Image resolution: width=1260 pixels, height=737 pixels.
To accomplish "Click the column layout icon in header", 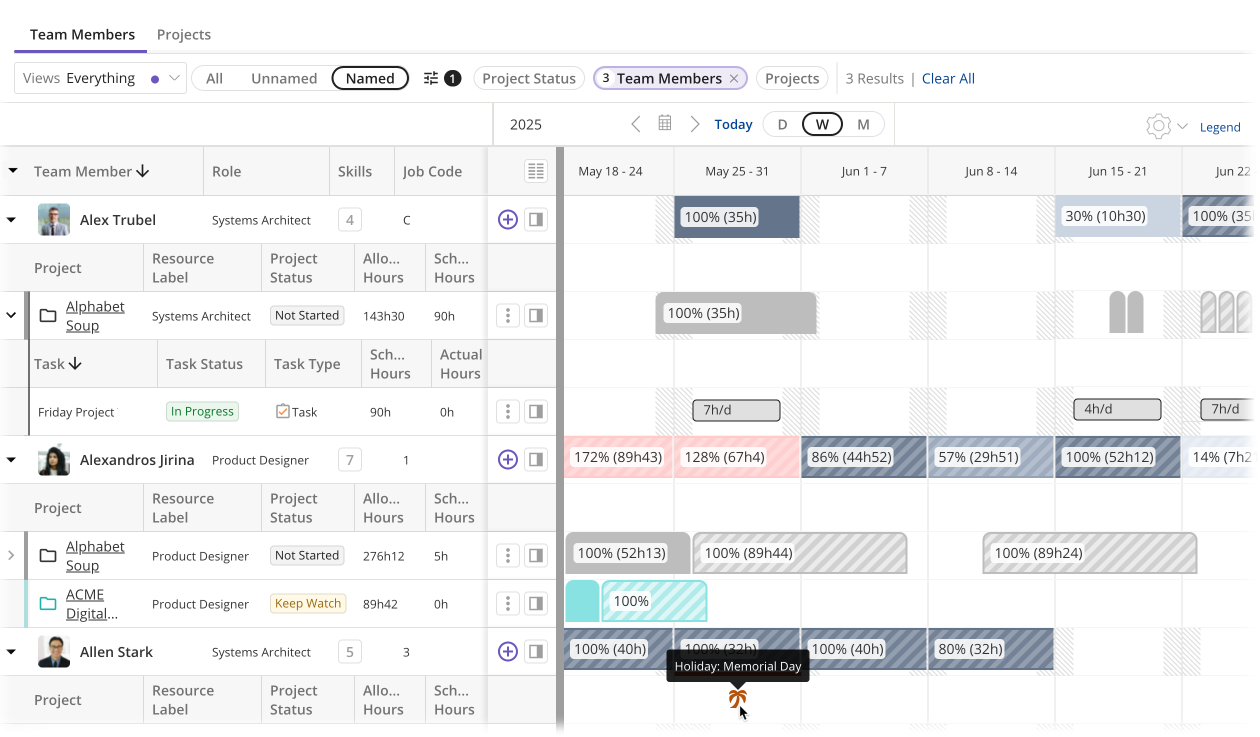I will point(536,172).
